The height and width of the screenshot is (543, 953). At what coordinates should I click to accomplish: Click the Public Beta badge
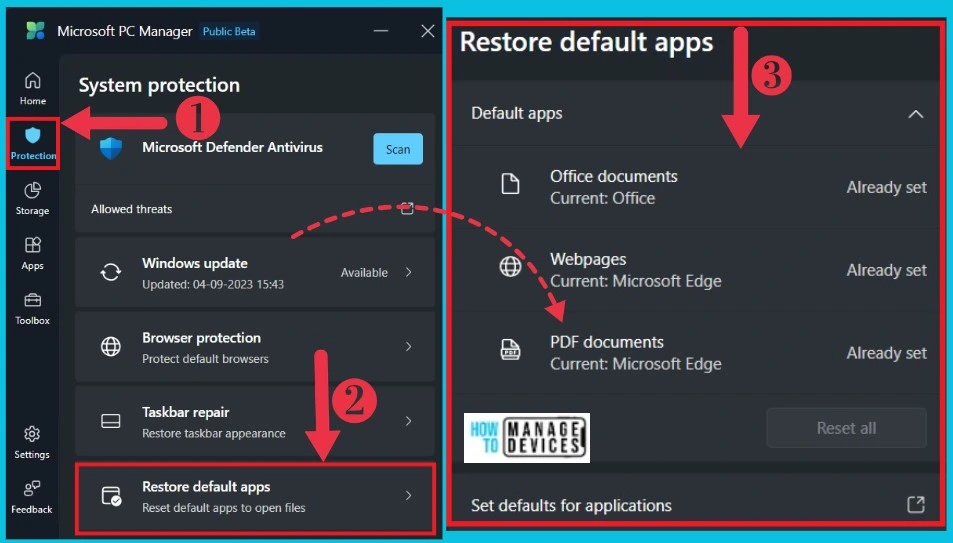(229, 31)
